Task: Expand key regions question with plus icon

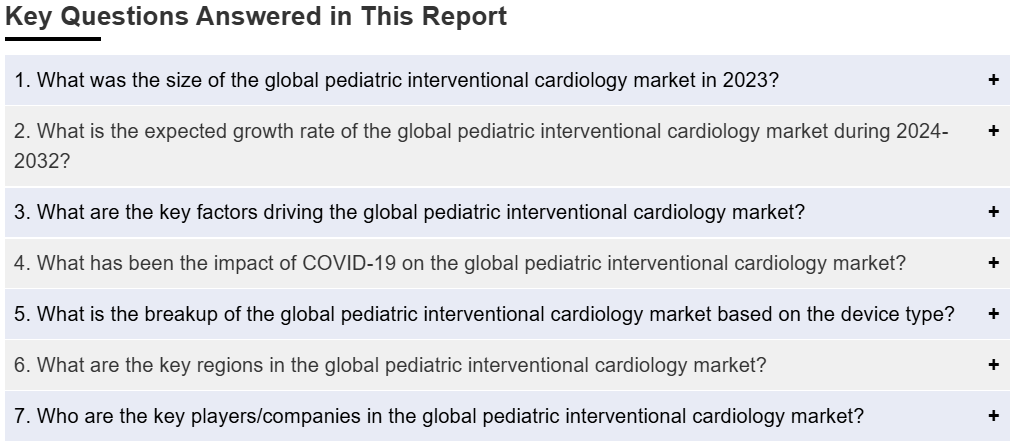Action: coord(993,365)
